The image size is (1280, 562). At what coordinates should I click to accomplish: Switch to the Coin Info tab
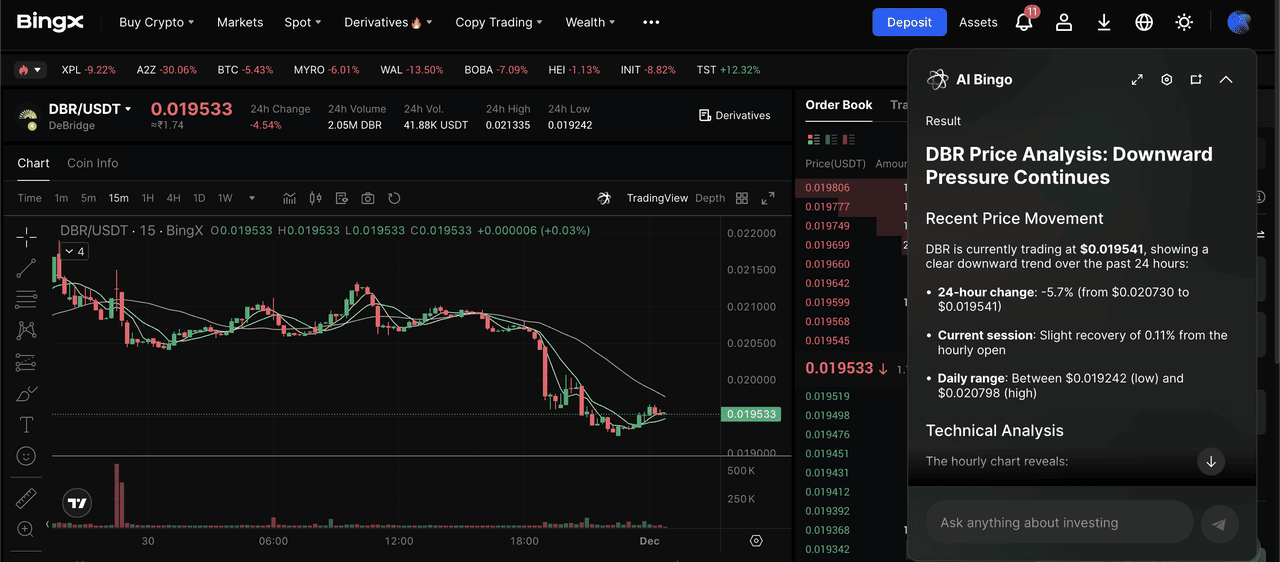(92, 163)
